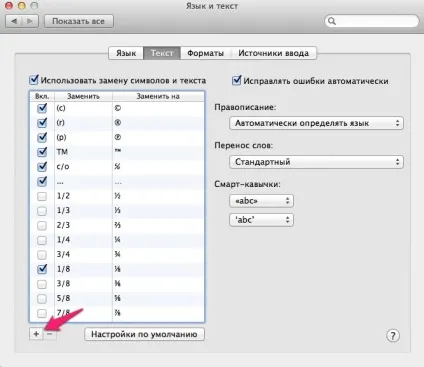Viewport: 424px width, 367px height.
Task: Select the 5/8 text in the list
Action: pyautogui.click(x=63, y=298)
